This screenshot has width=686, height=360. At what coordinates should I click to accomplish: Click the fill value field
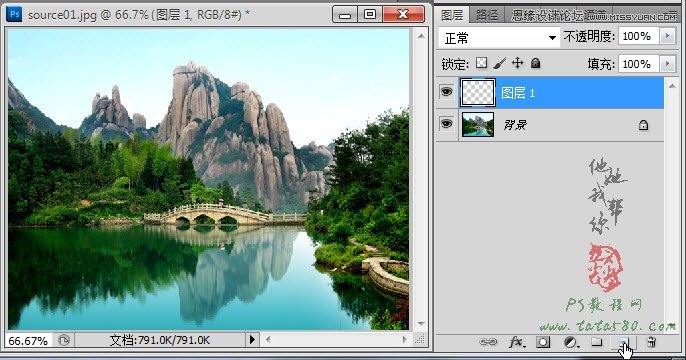tap(638, 64)
